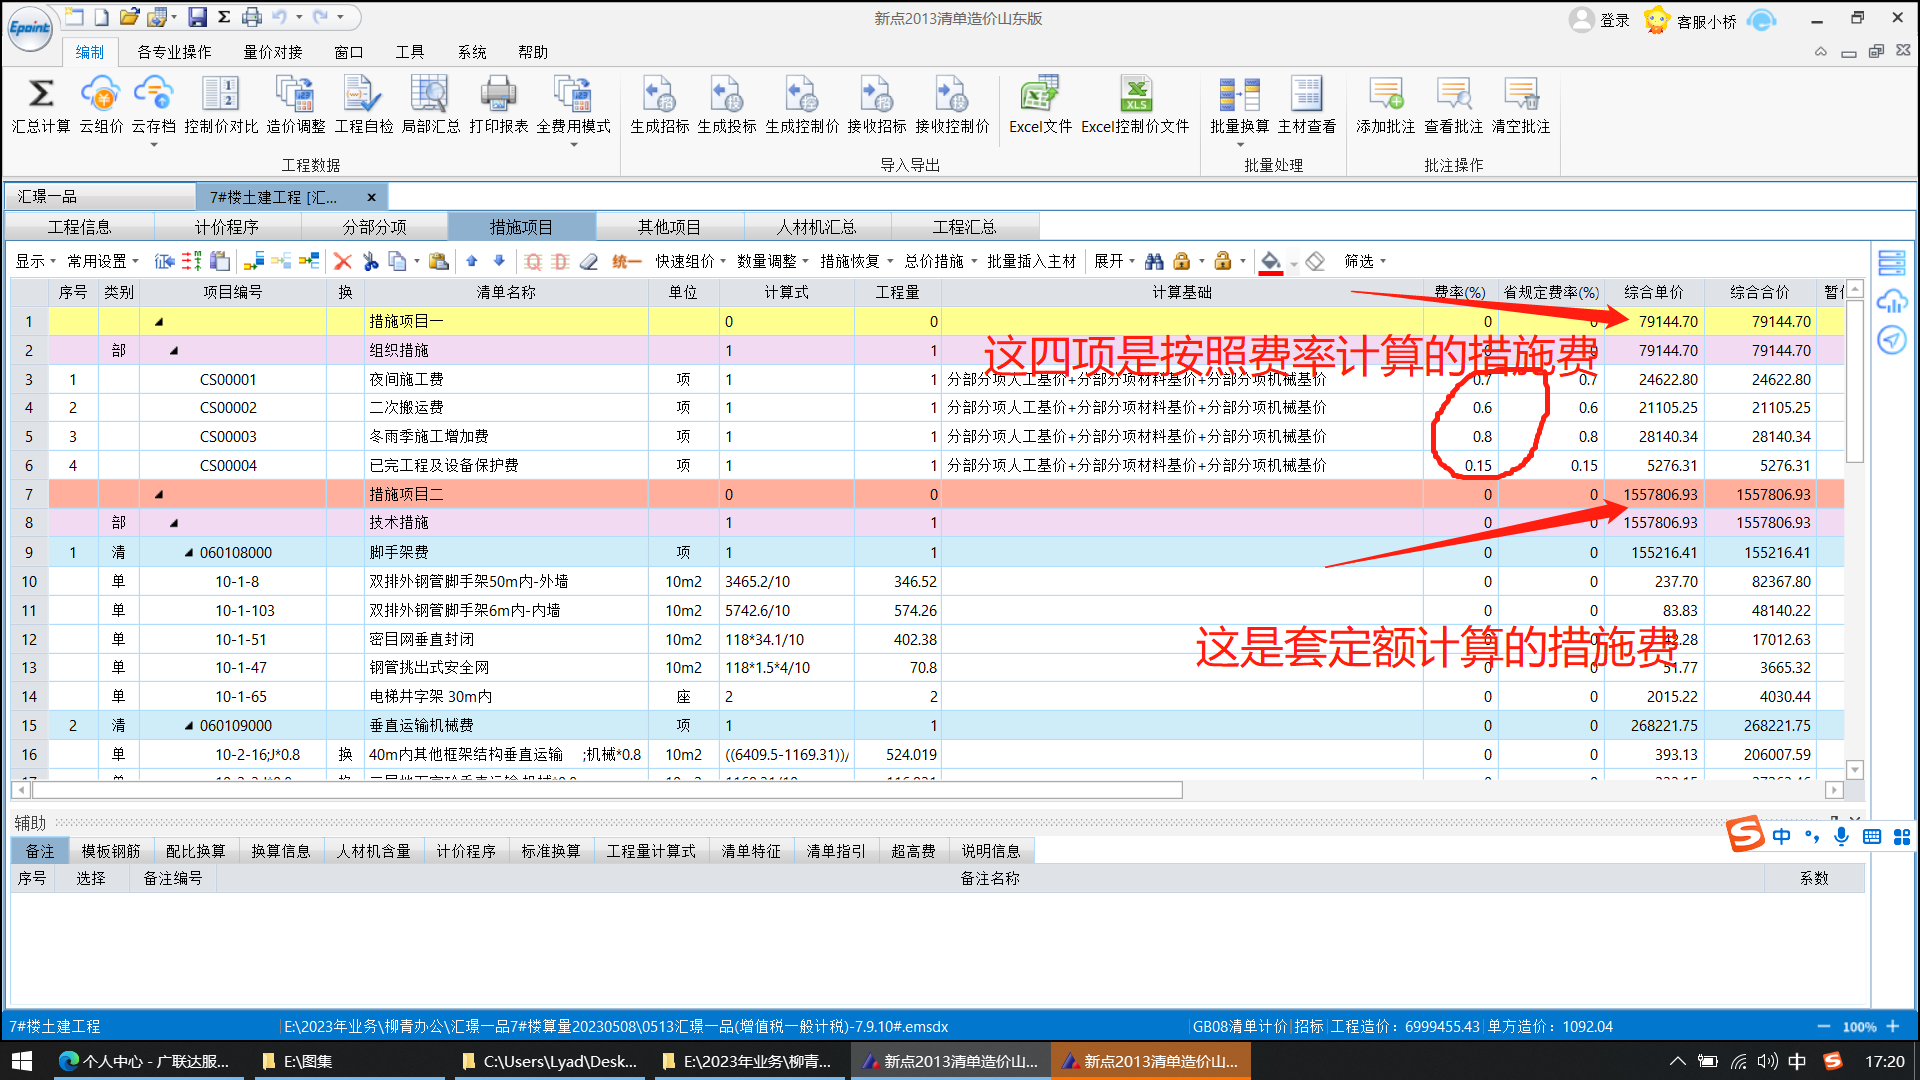The width and height of the screenshot is (1920, 1080).
Task: Open the 换算信息 bottom tab
Action: click(280, 851)
